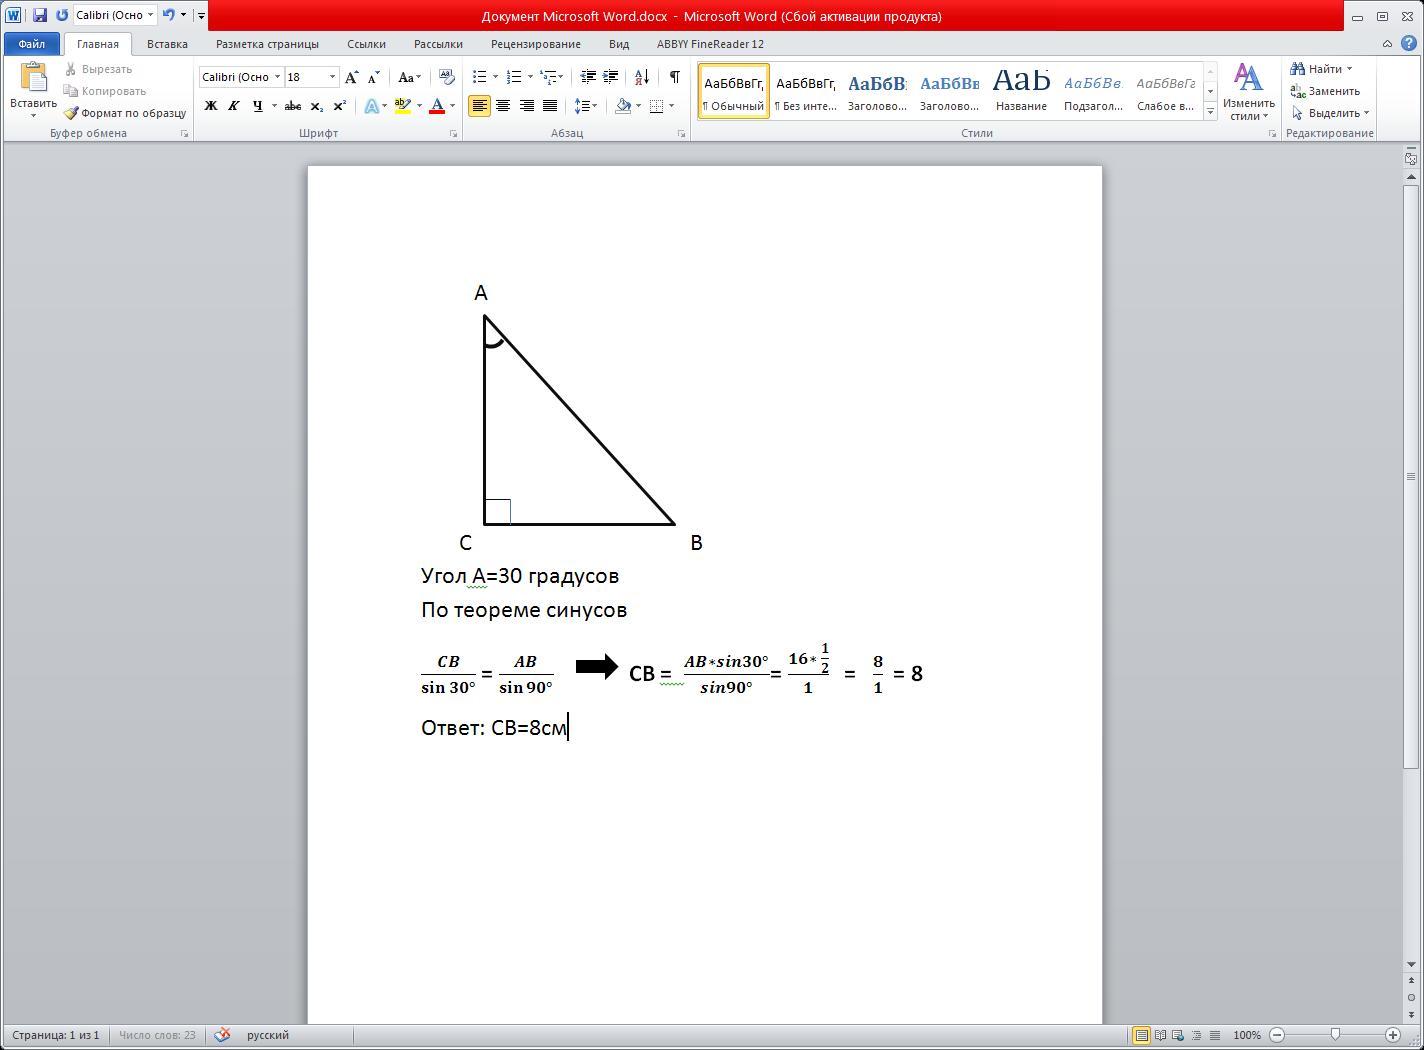Apply bulleted list formatting
Image resolution: width=1424 pixels, height=1050 pixels.
(480, 77)
